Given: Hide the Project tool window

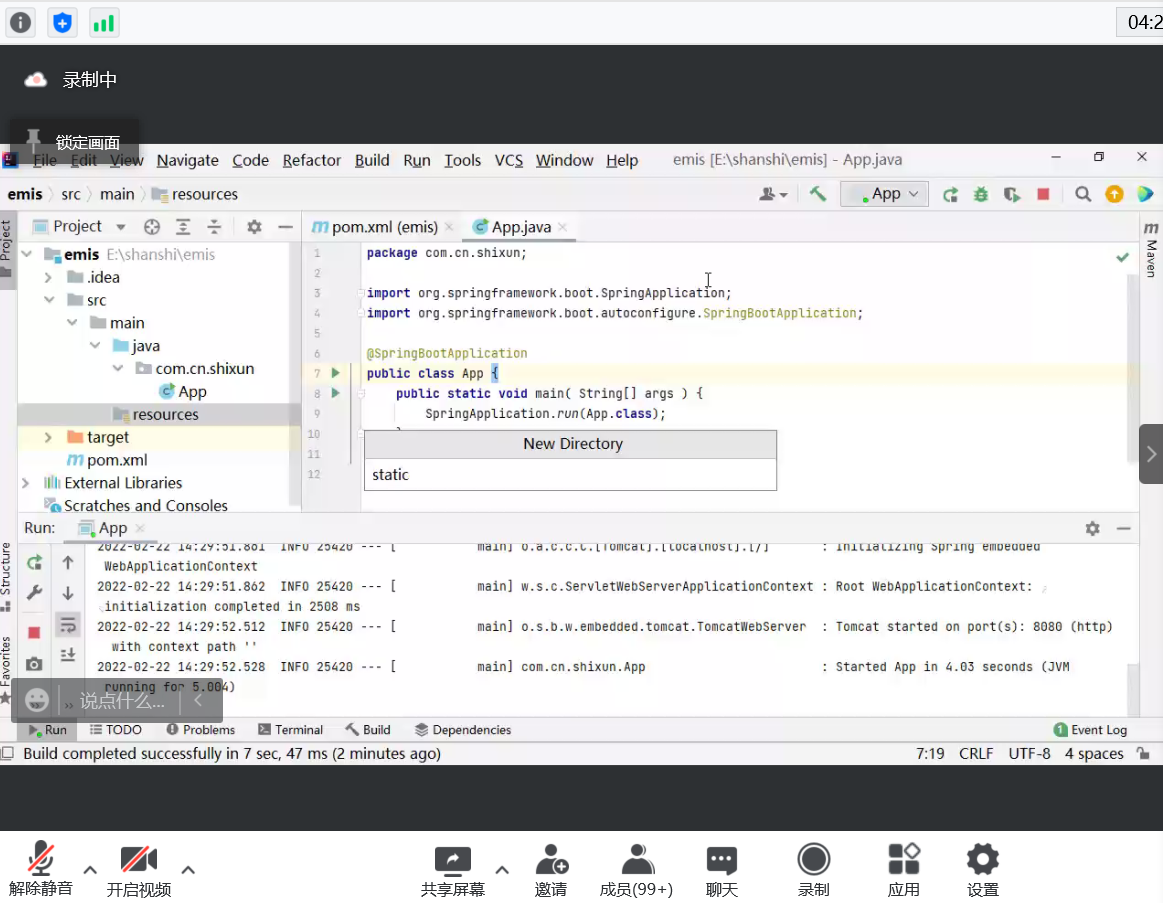Looking at the screenshot, I should pyautogui.click(x=286, y=226).
